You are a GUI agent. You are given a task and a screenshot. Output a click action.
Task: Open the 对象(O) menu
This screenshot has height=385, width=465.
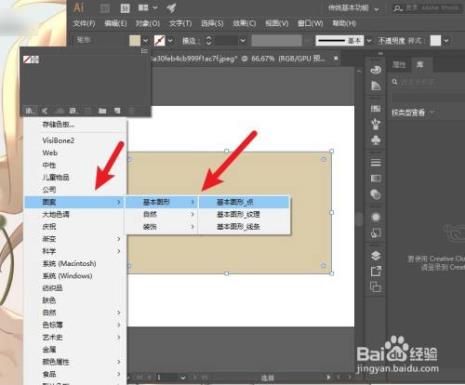pyautogui.click(x=148, y=23)
